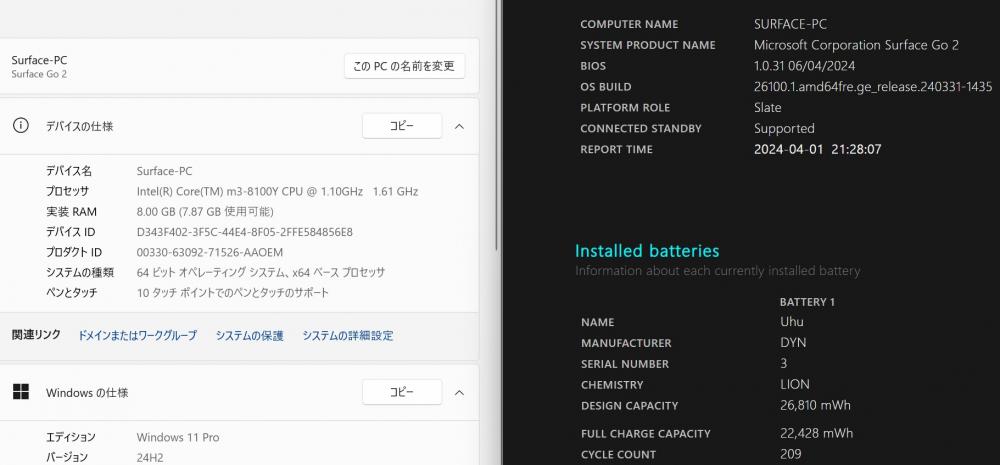The height and width of the screenshot is (465, 1000).
Task: Select the PLATFORM ROLE value Slate
Action: click(x=767, y=107)
